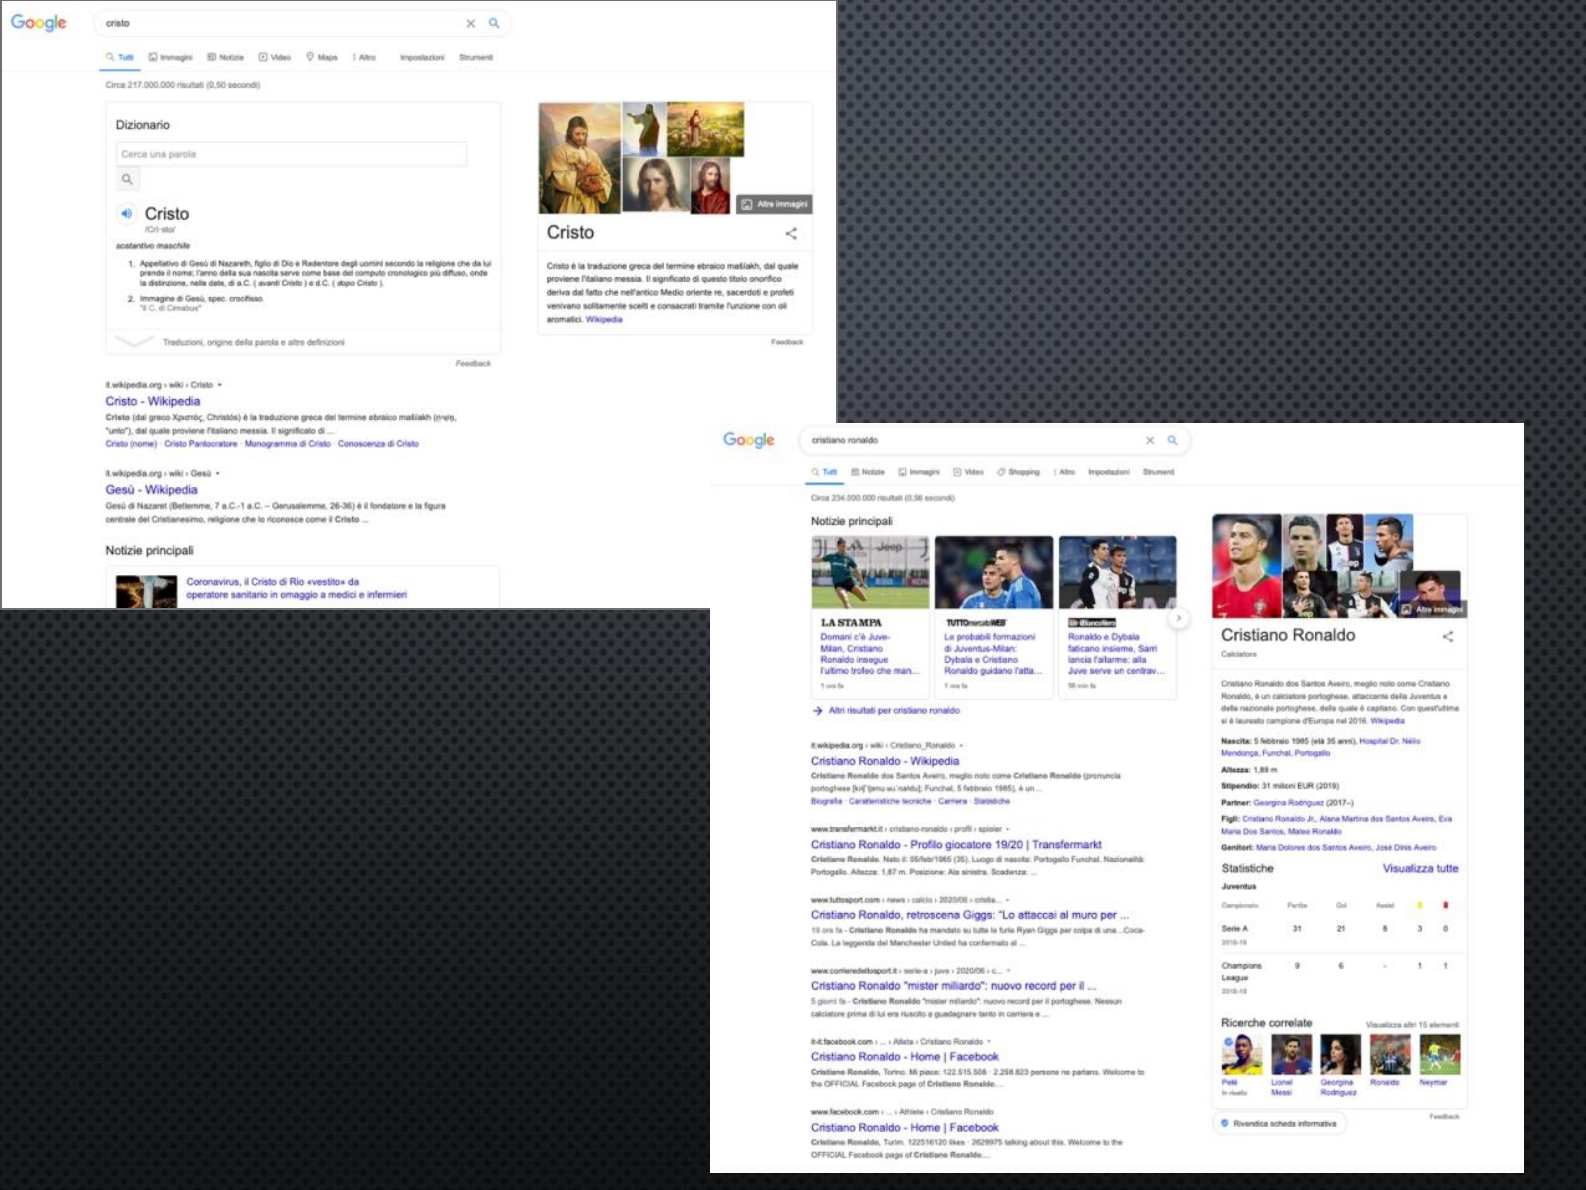Screen dimensions: 1586x1190
Task: Click the Google logo on the cristo page
Action: [39, 23]
